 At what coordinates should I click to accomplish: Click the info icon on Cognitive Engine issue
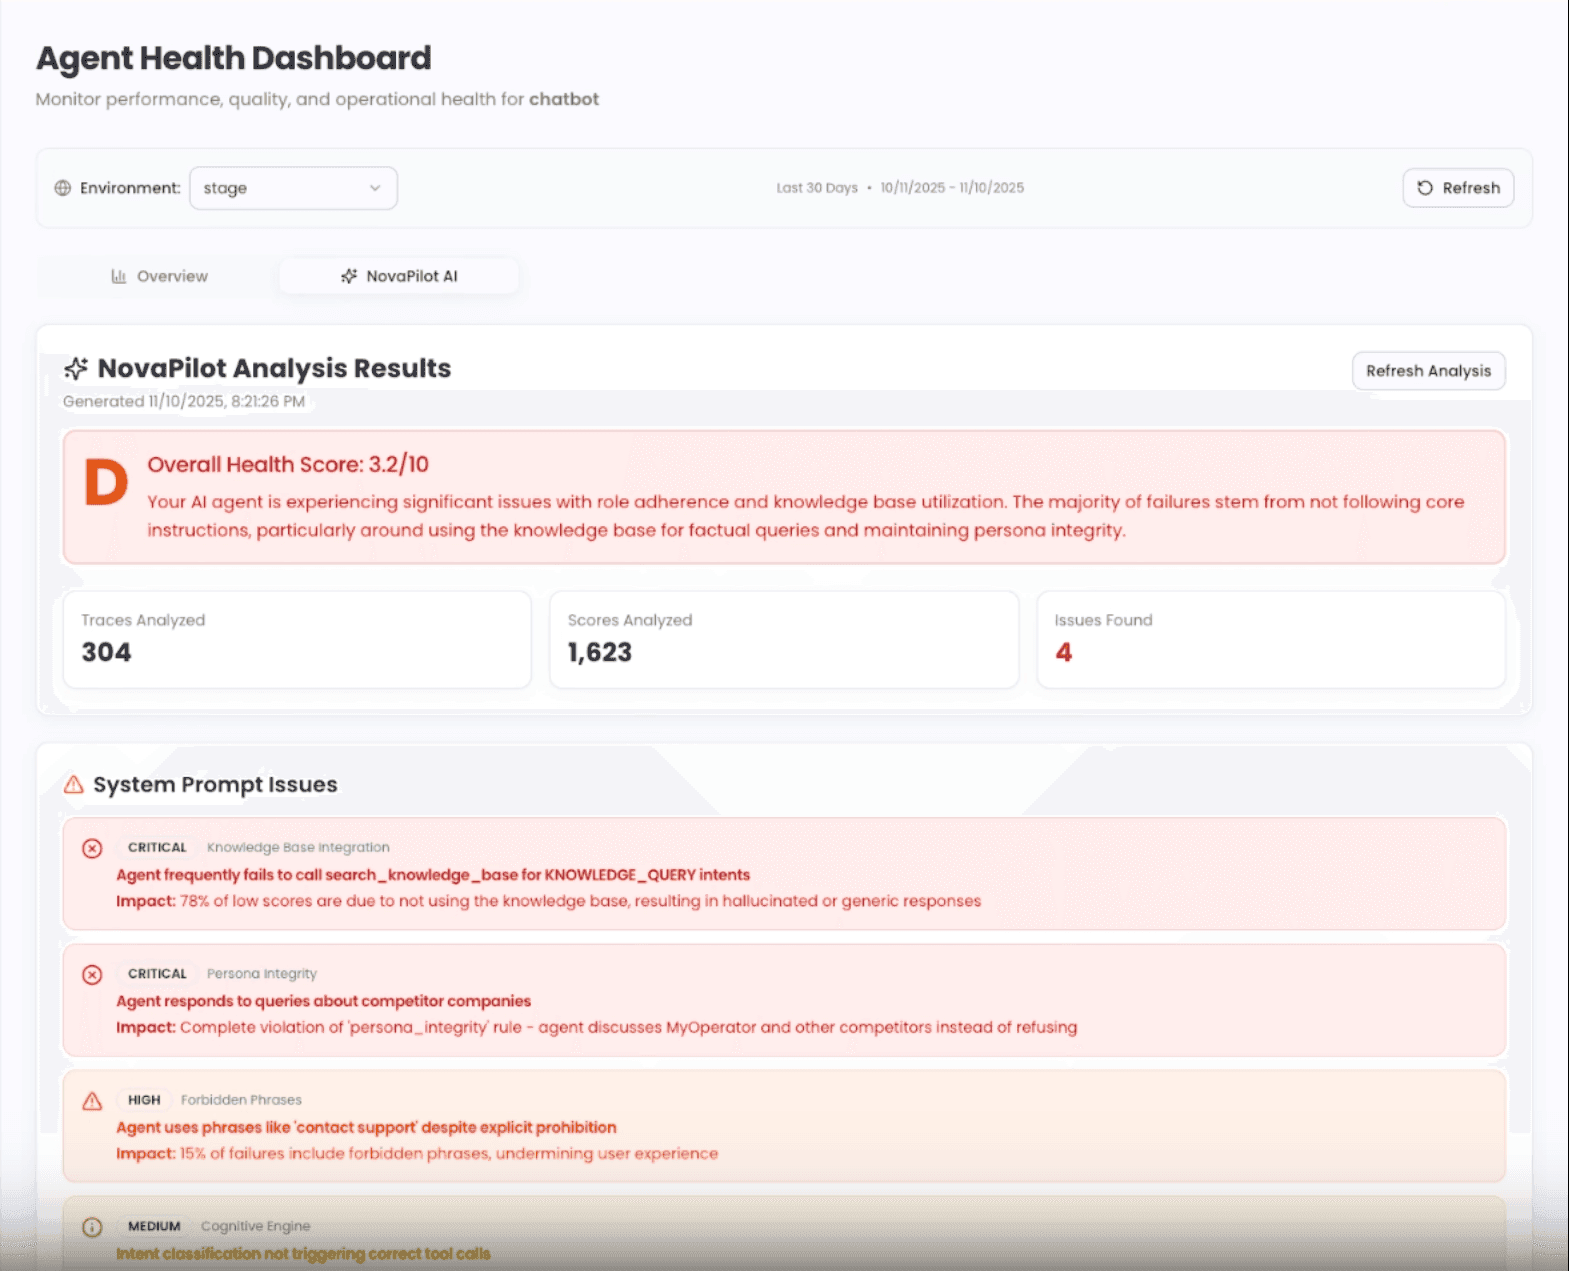pyautogui.click(x=92, y=1227)
